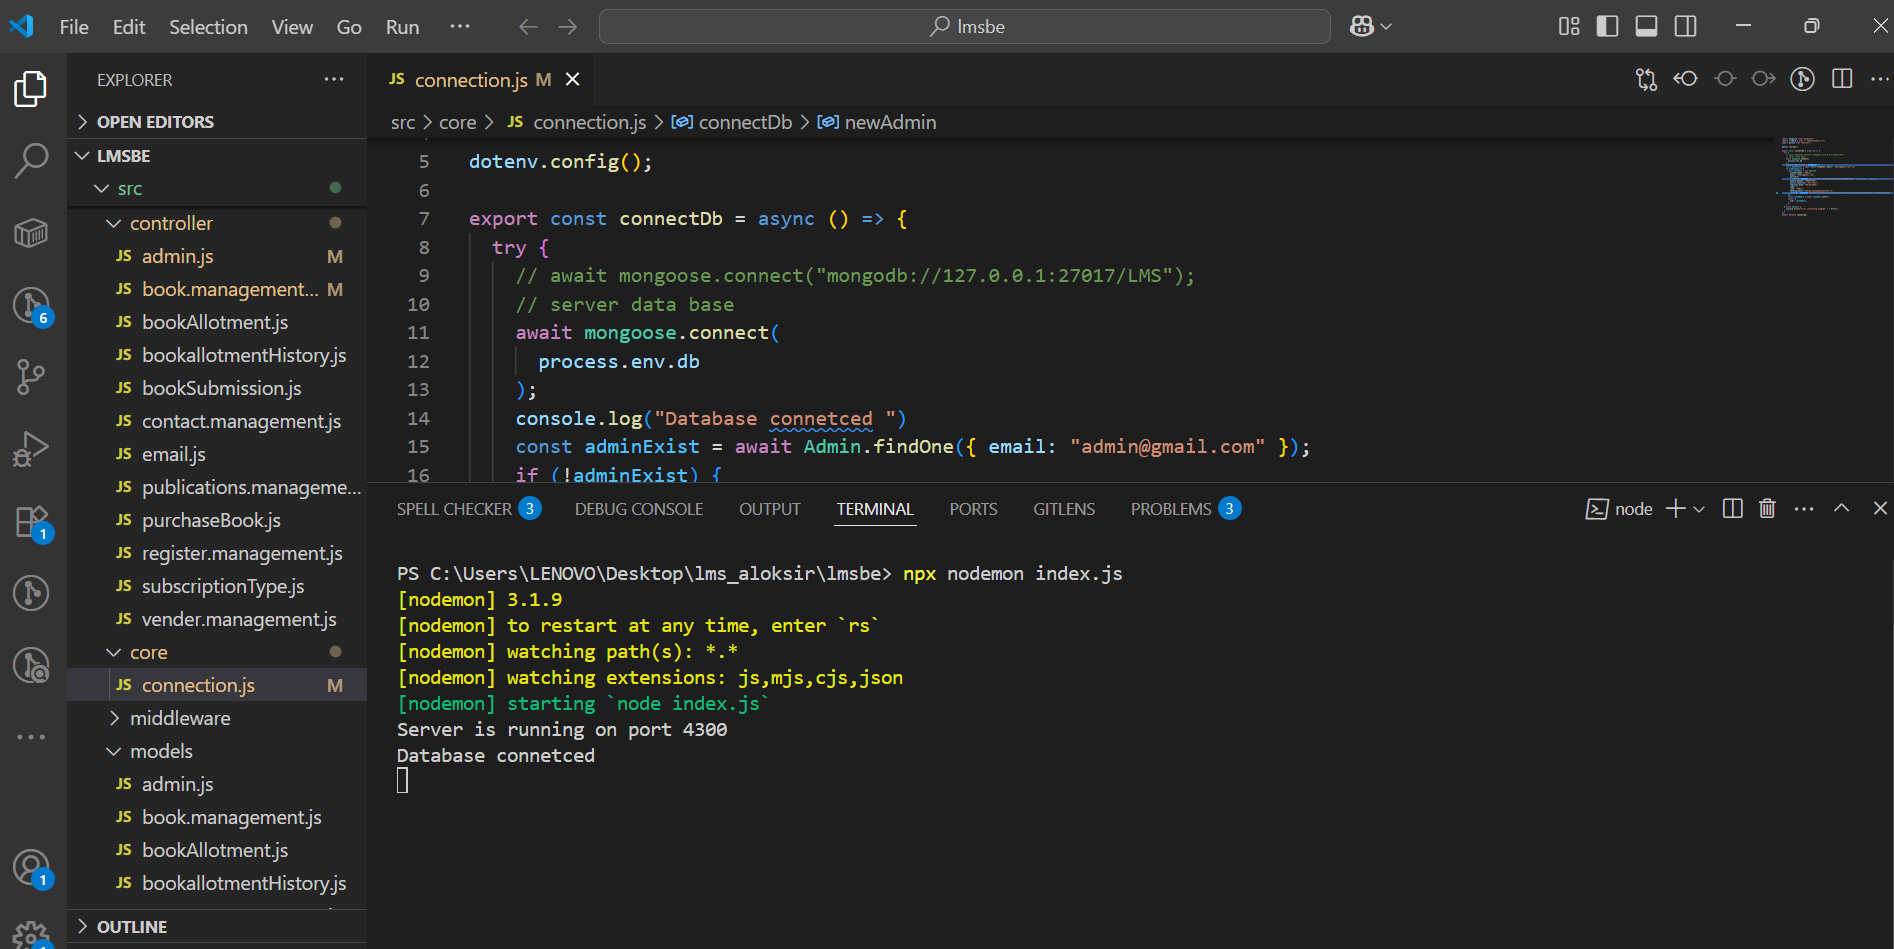Open the Search view in activity bar

pos(31,160)
